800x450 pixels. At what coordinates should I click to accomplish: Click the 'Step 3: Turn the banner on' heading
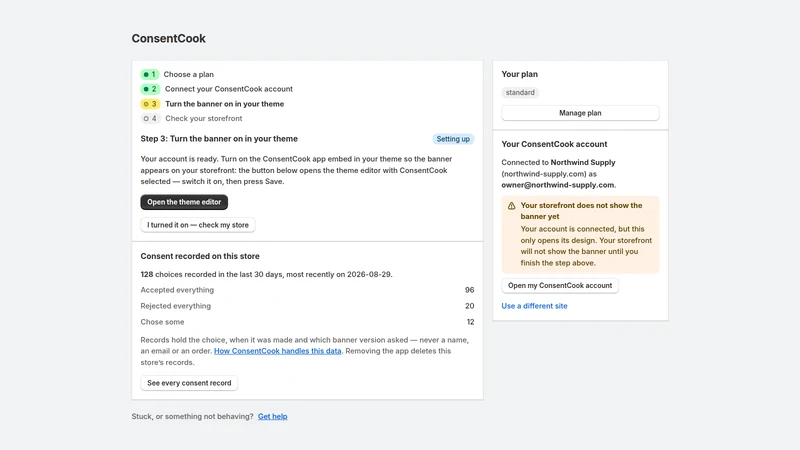(219, 139)
